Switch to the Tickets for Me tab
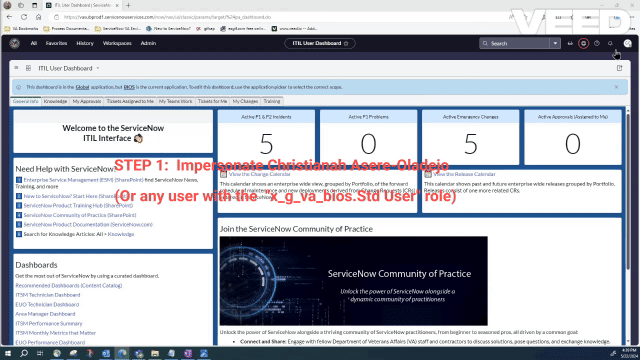Image resolution: width=640 pixels, height=360 pixels. click(x=212, y=101)
